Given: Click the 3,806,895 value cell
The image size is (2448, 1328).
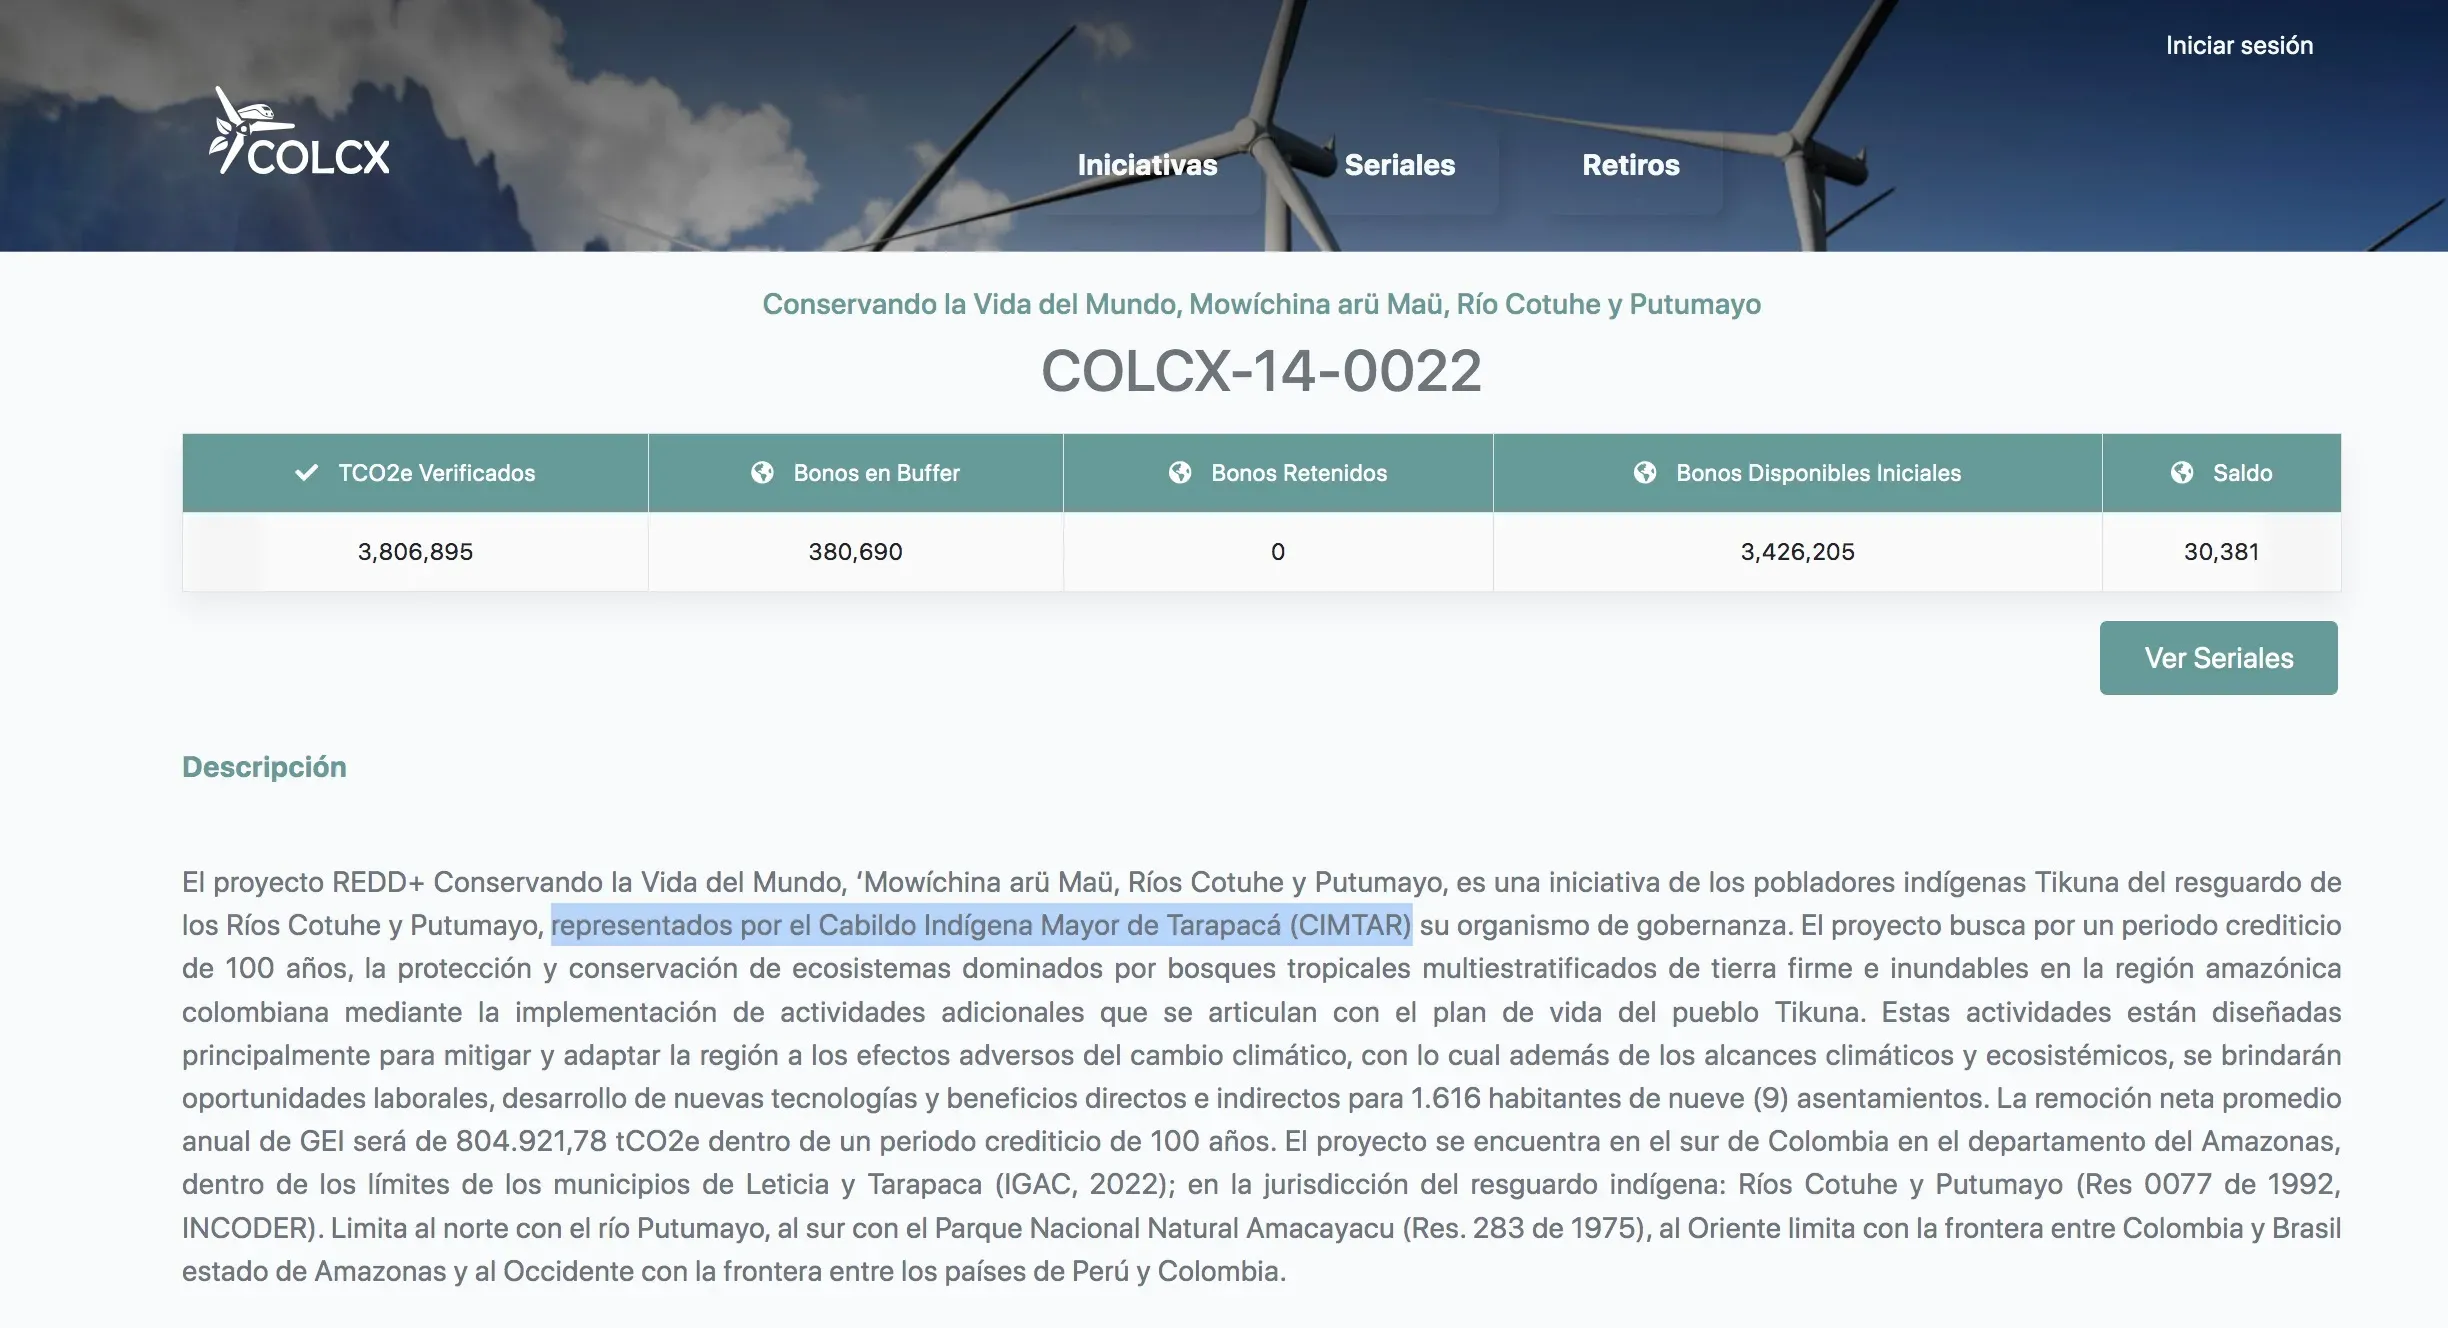Looking at the screenshot, I should pos(415,551).
